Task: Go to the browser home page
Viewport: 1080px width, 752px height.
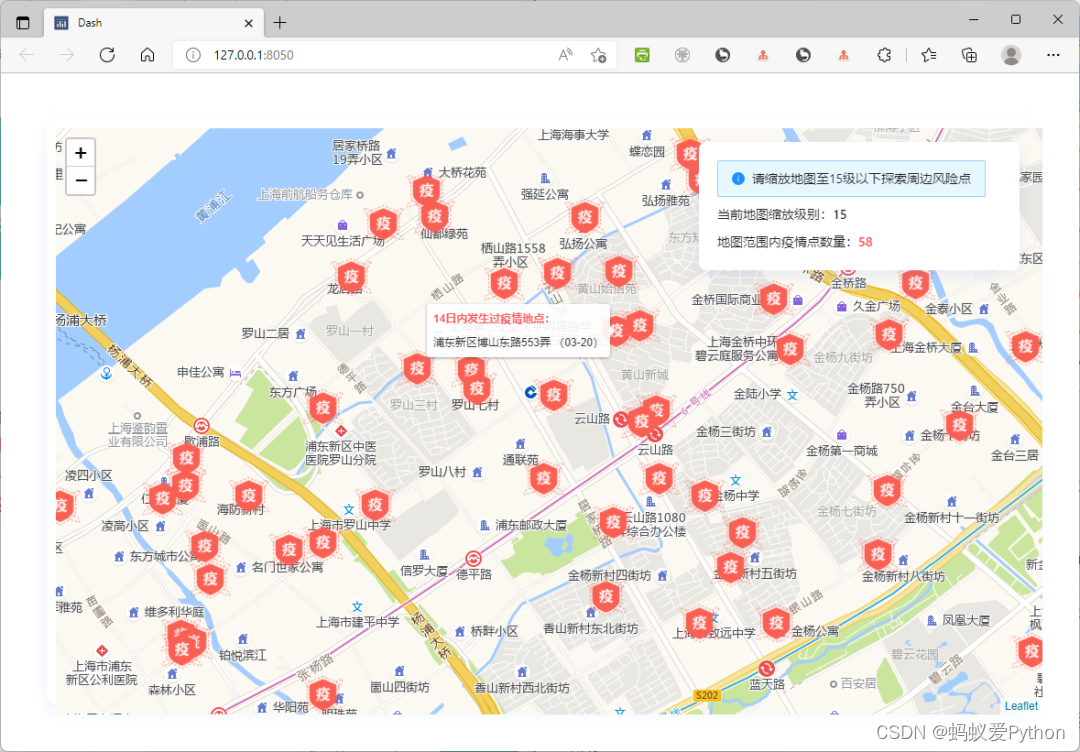Action: (x=147, y=55)
